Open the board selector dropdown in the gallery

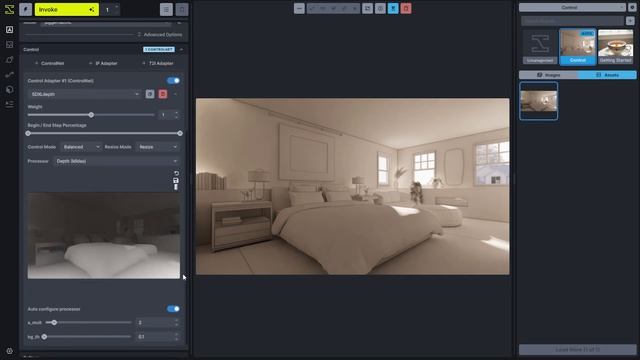click(572, 7)
